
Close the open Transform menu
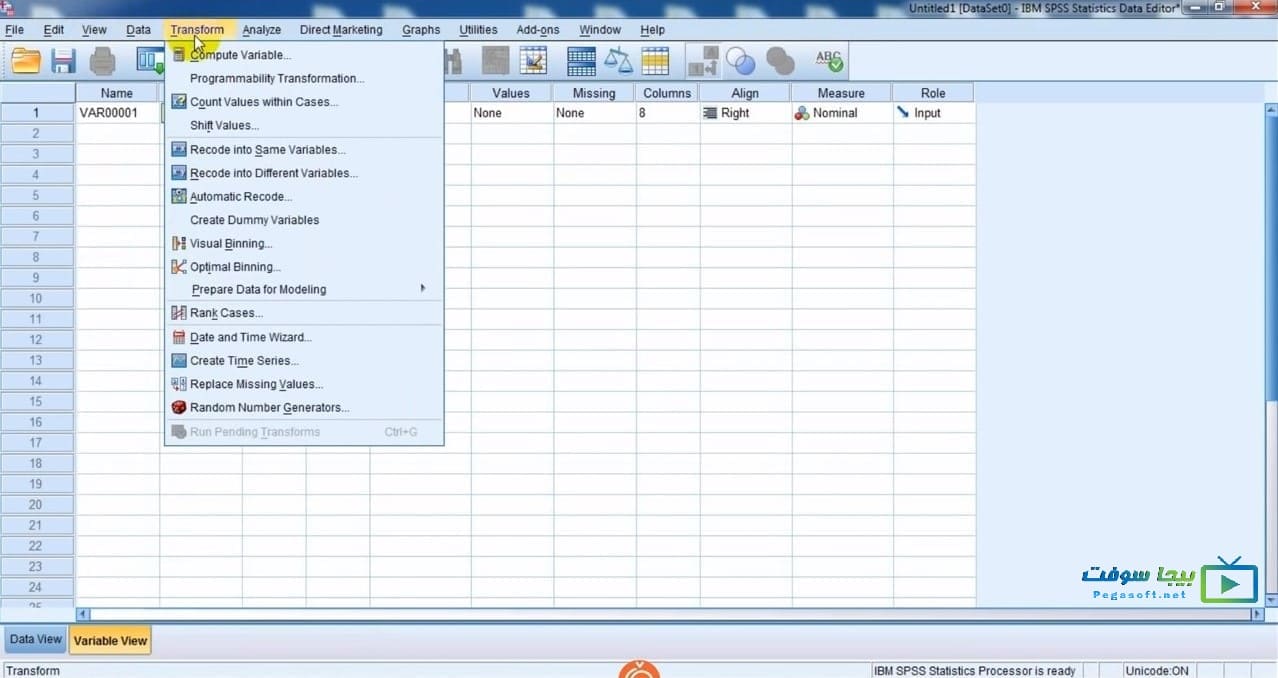click(197, 30)
